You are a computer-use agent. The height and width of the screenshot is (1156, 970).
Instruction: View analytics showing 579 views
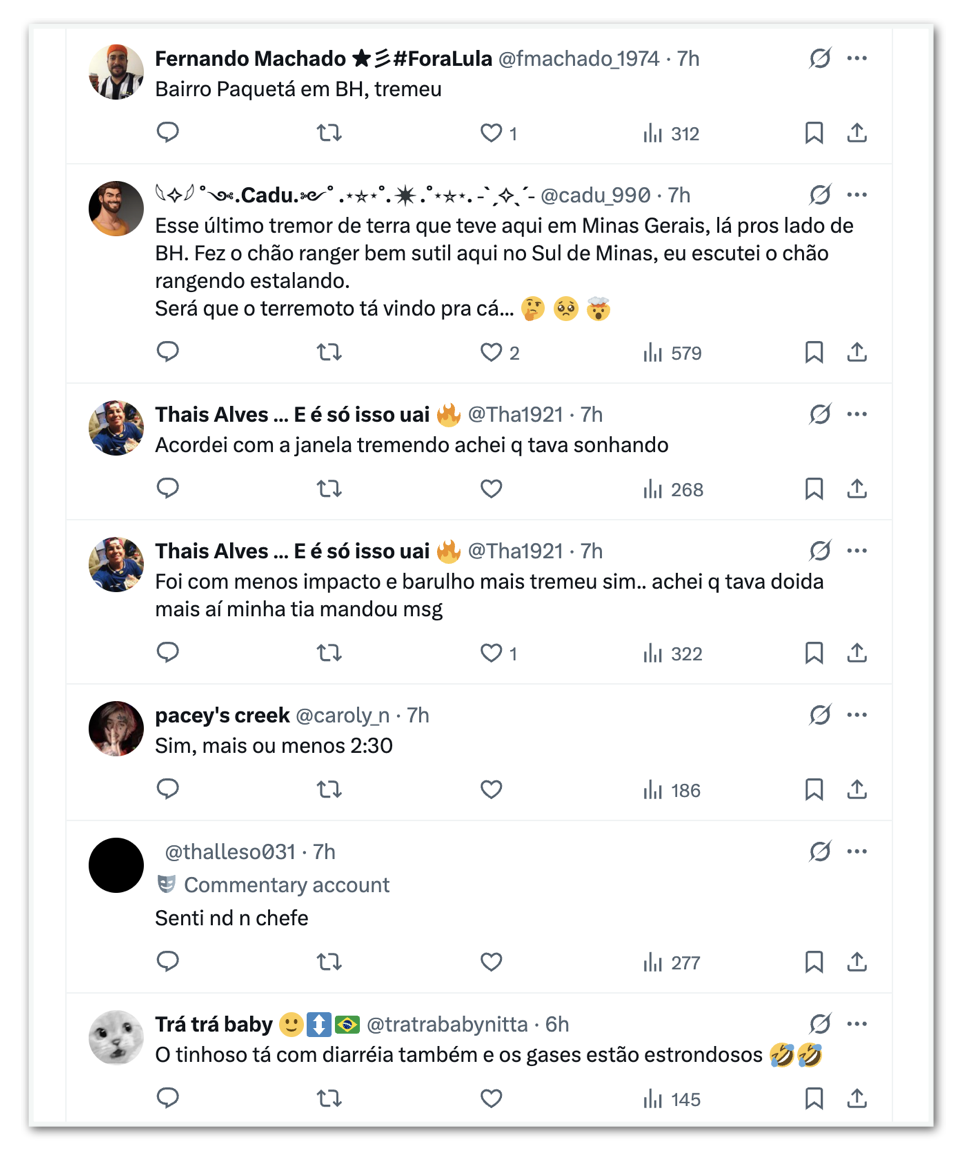[672, 353]
